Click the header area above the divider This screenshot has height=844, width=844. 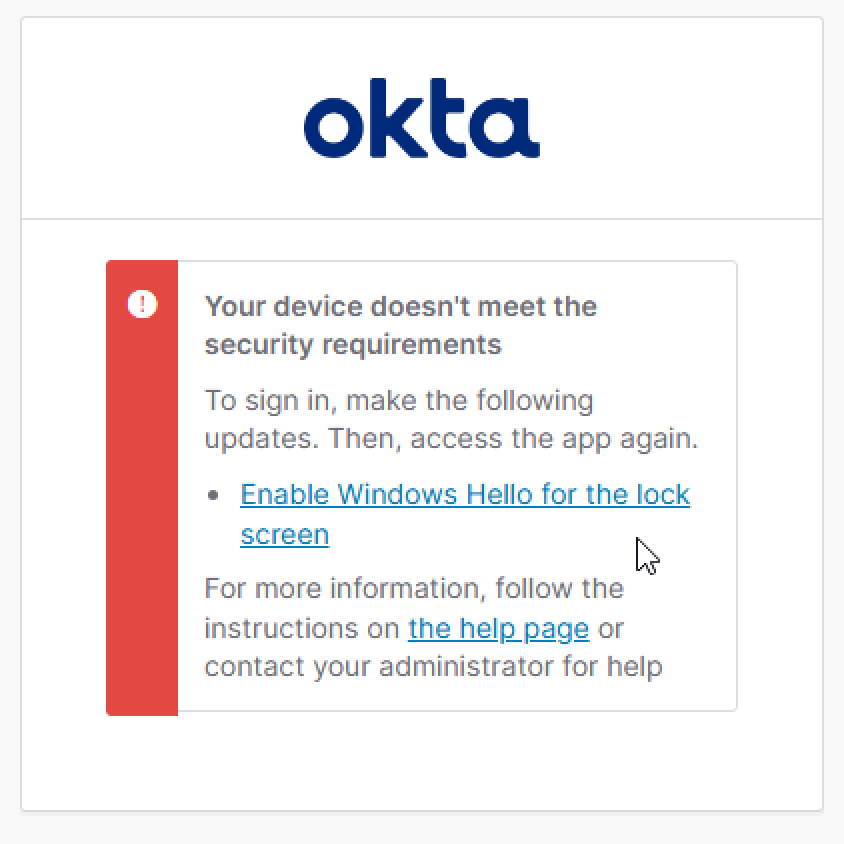click(x=422, y=118)
